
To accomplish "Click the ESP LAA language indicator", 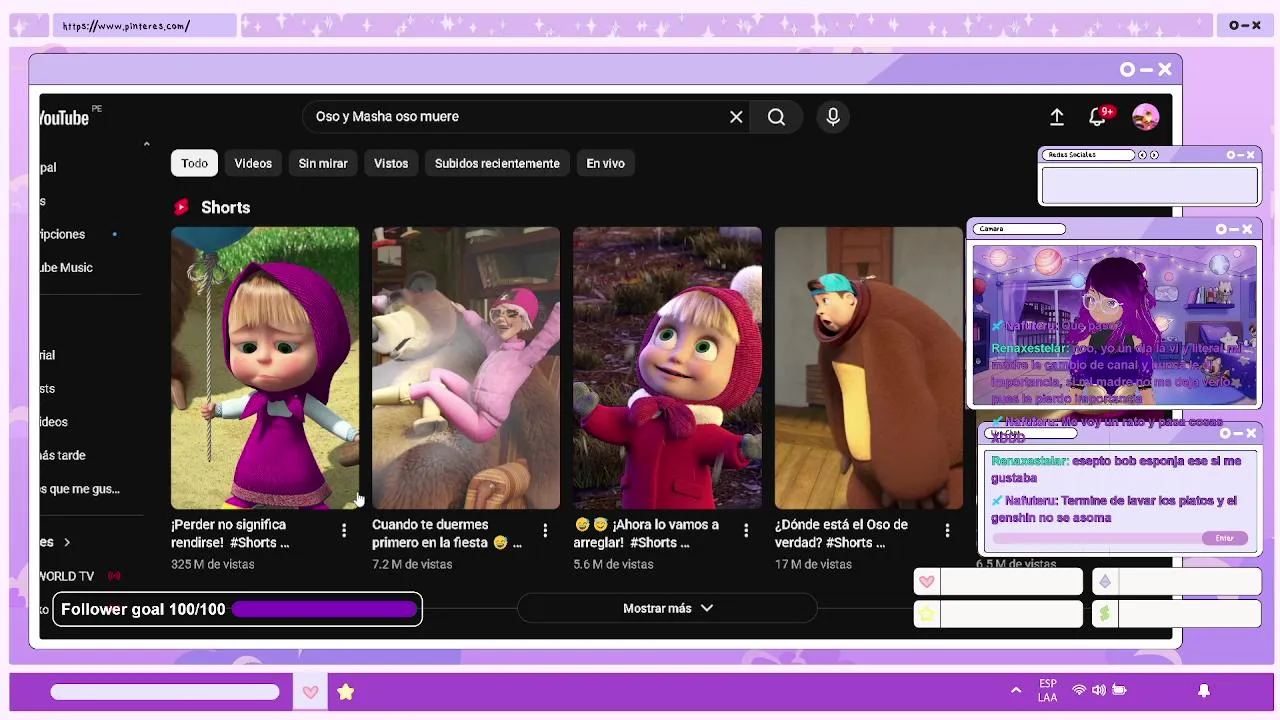I will [1048, 691].
